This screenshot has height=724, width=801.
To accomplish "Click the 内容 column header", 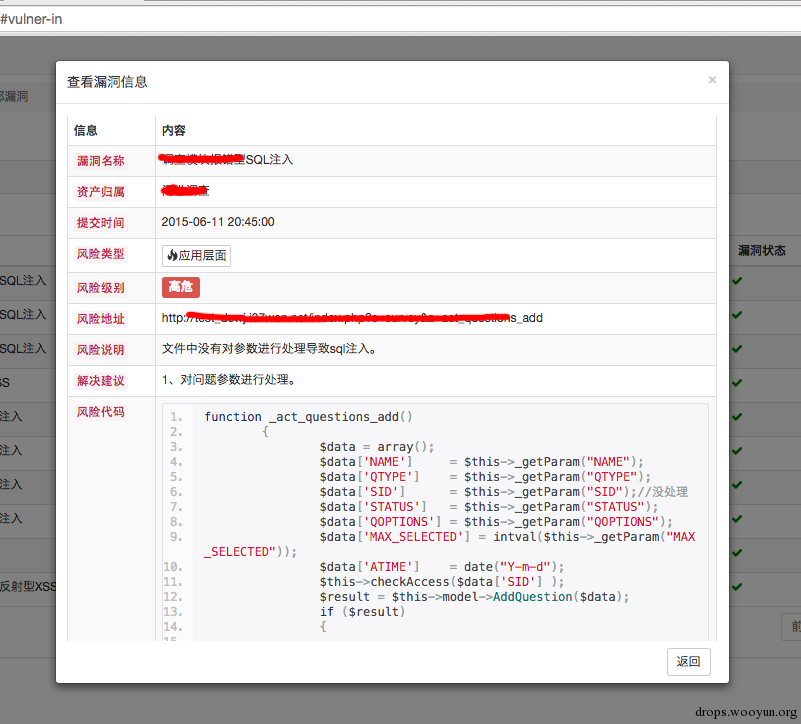I will (174, 131).
